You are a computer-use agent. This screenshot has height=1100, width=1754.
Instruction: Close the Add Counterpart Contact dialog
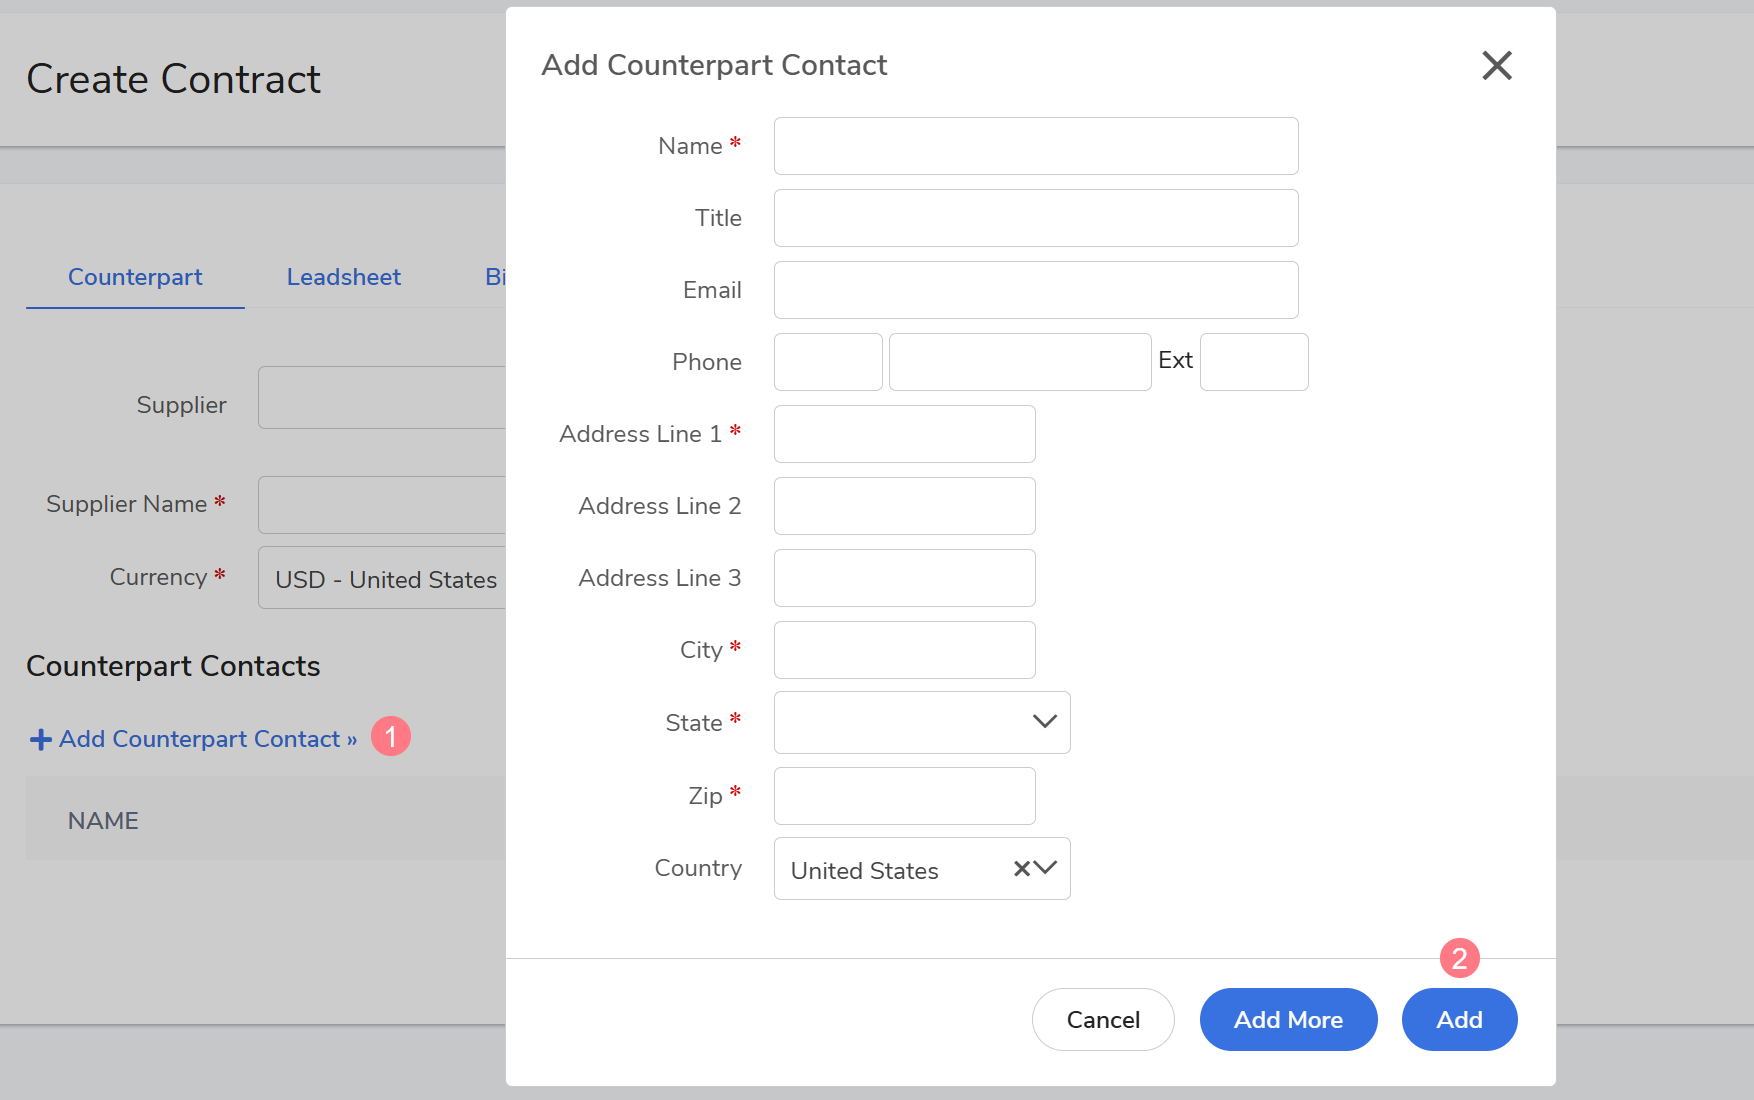(1496, 65)
